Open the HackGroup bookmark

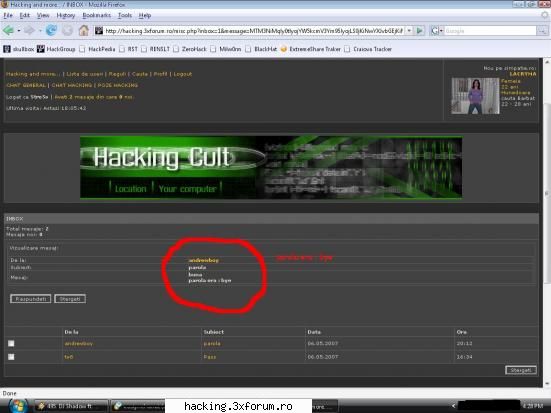[56, 49]
